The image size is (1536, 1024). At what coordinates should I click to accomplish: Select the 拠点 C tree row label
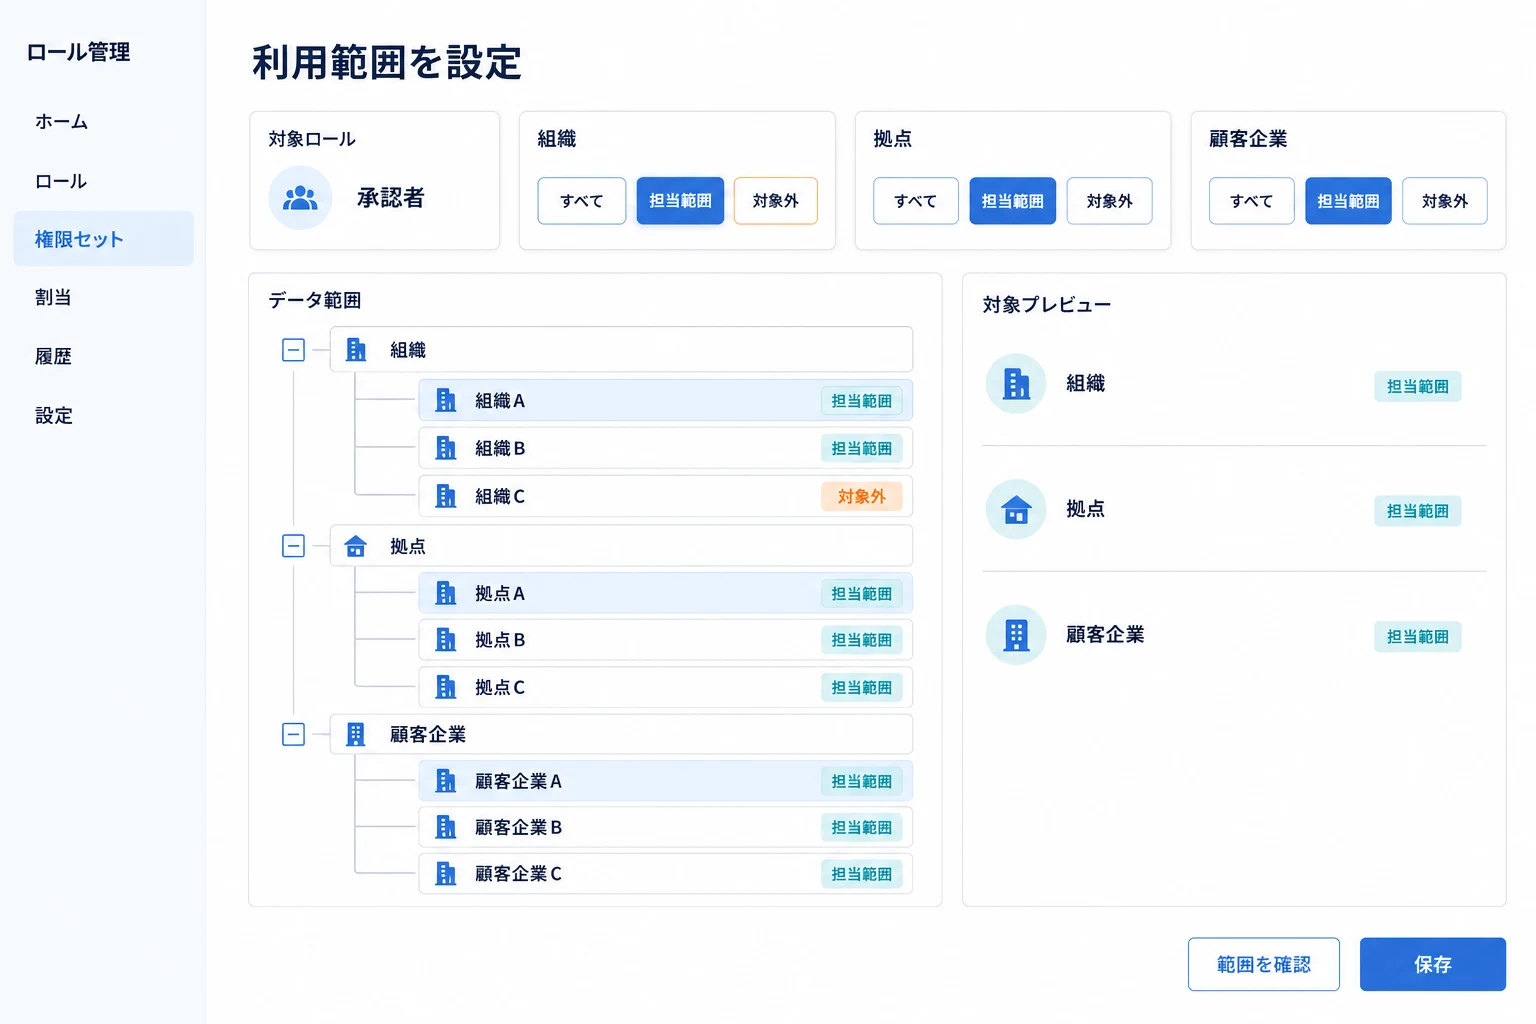(x=500, y=687)
